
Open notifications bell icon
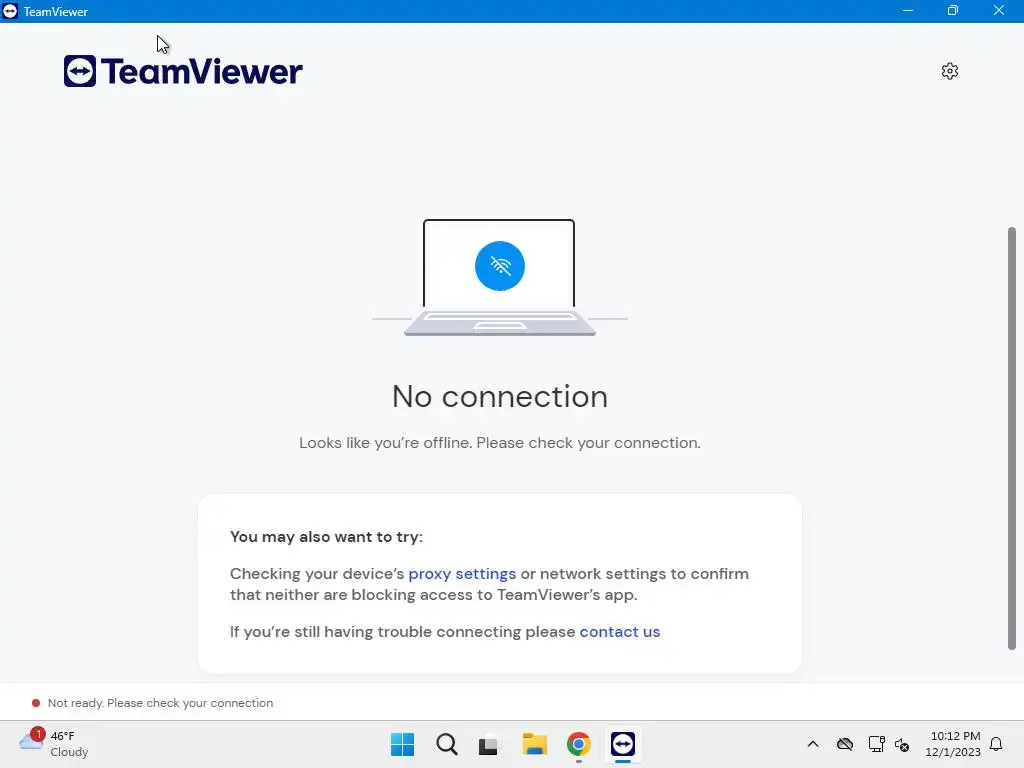(x=996, y=744)
